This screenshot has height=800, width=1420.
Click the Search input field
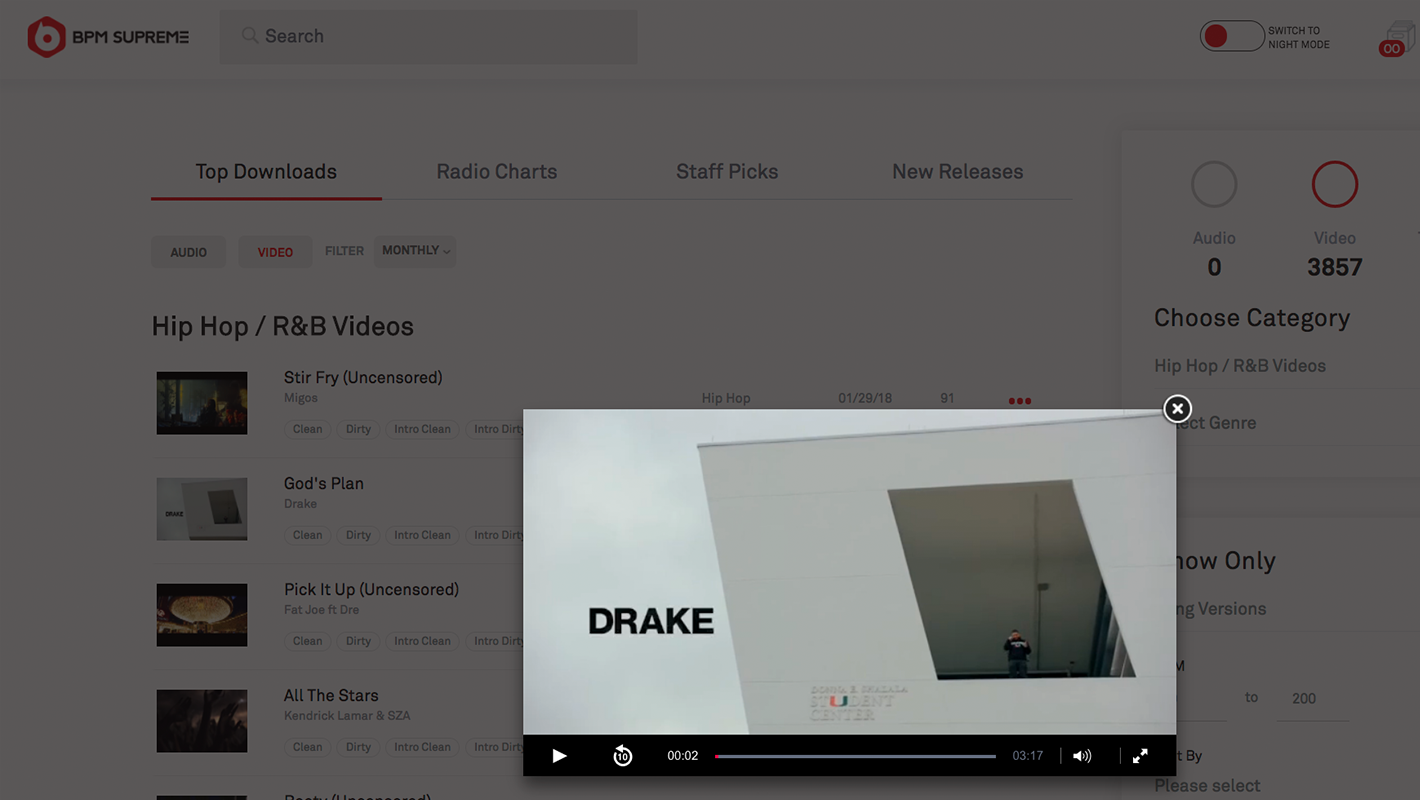428,37
